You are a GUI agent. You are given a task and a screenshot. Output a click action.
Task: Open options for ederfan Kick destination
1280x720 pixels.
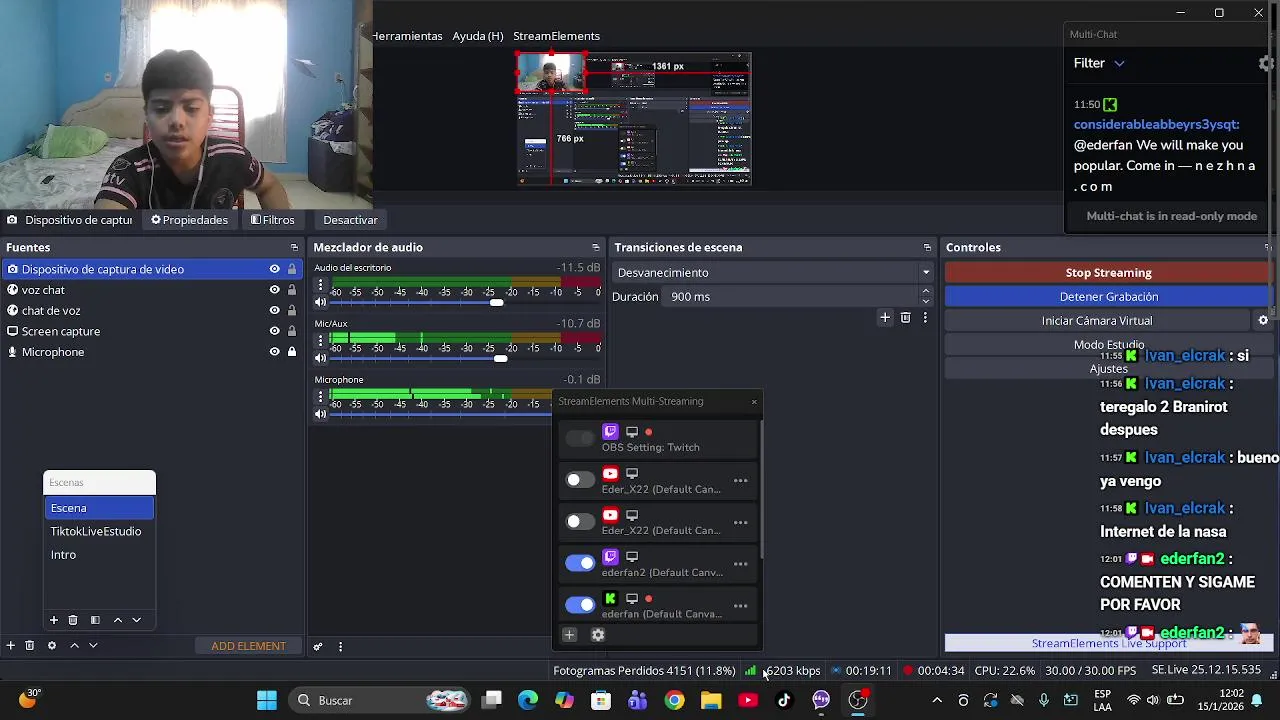[741, 606]
